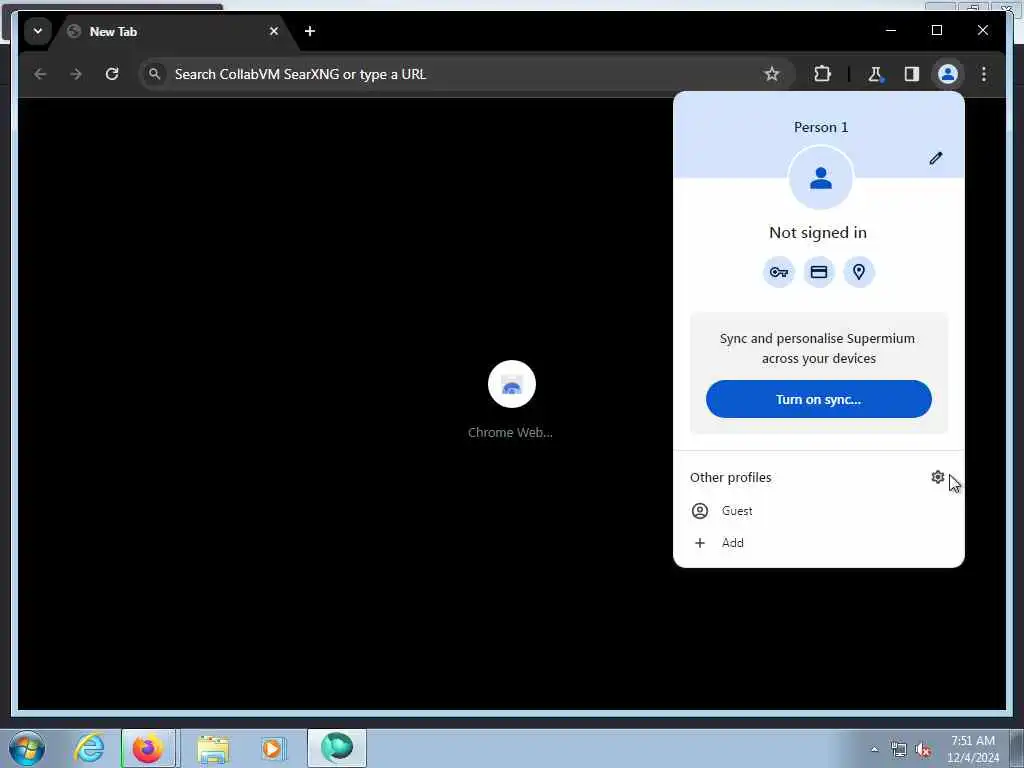Image resolution: width=1024 pixels, height=768 pixels.
Task: Click the profile avatar toolbar button
Action: pos(948,74)
